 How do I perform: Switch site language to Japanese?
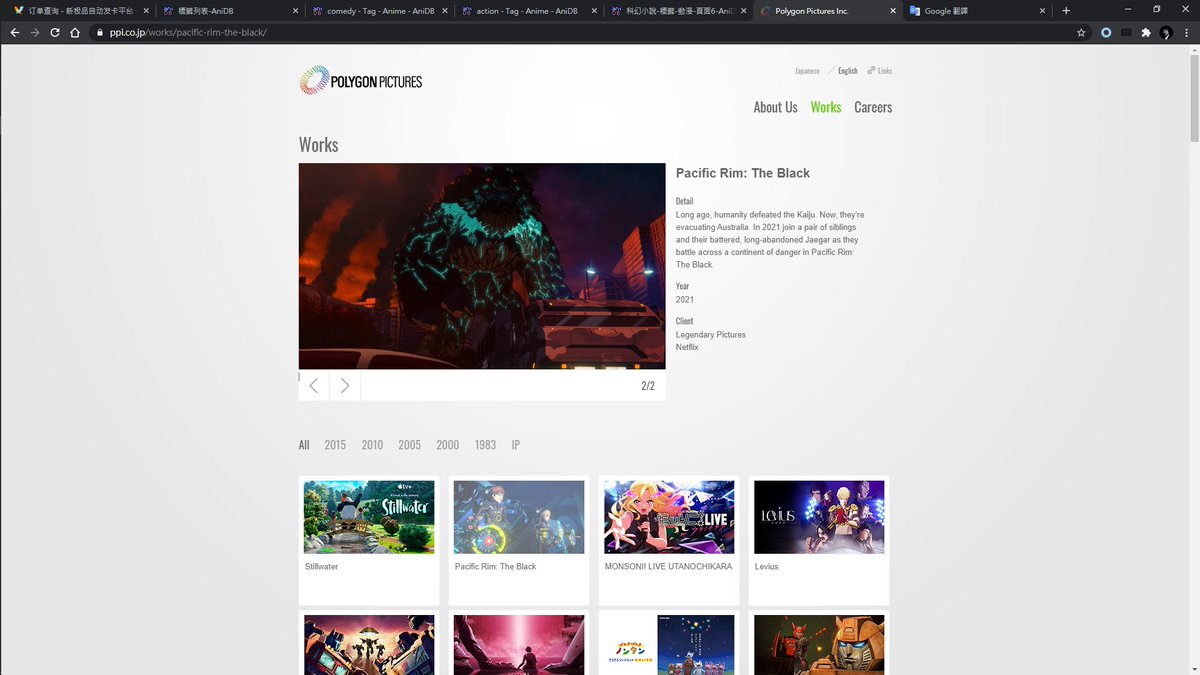pos(807,71)
